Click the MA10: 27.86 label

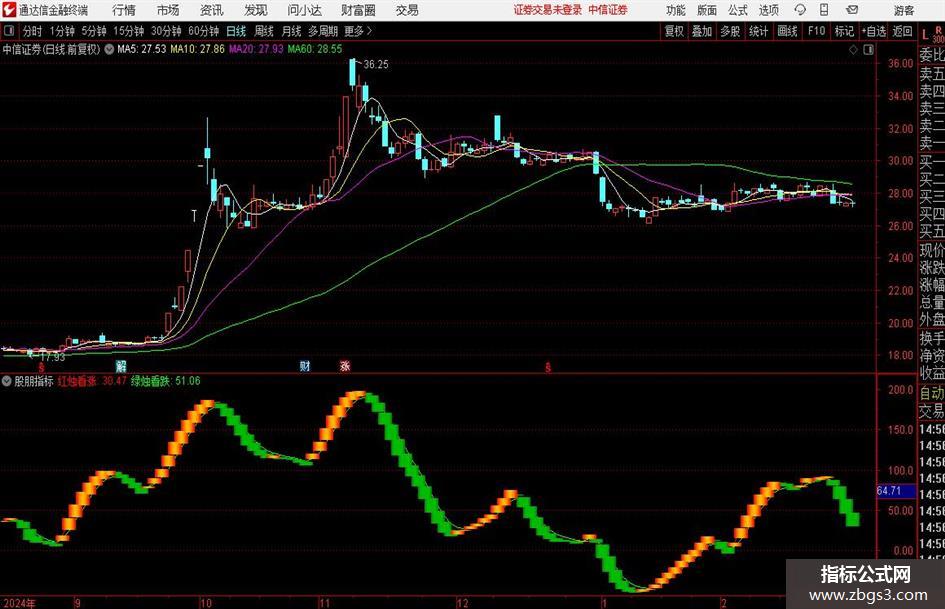pos(198,49)
